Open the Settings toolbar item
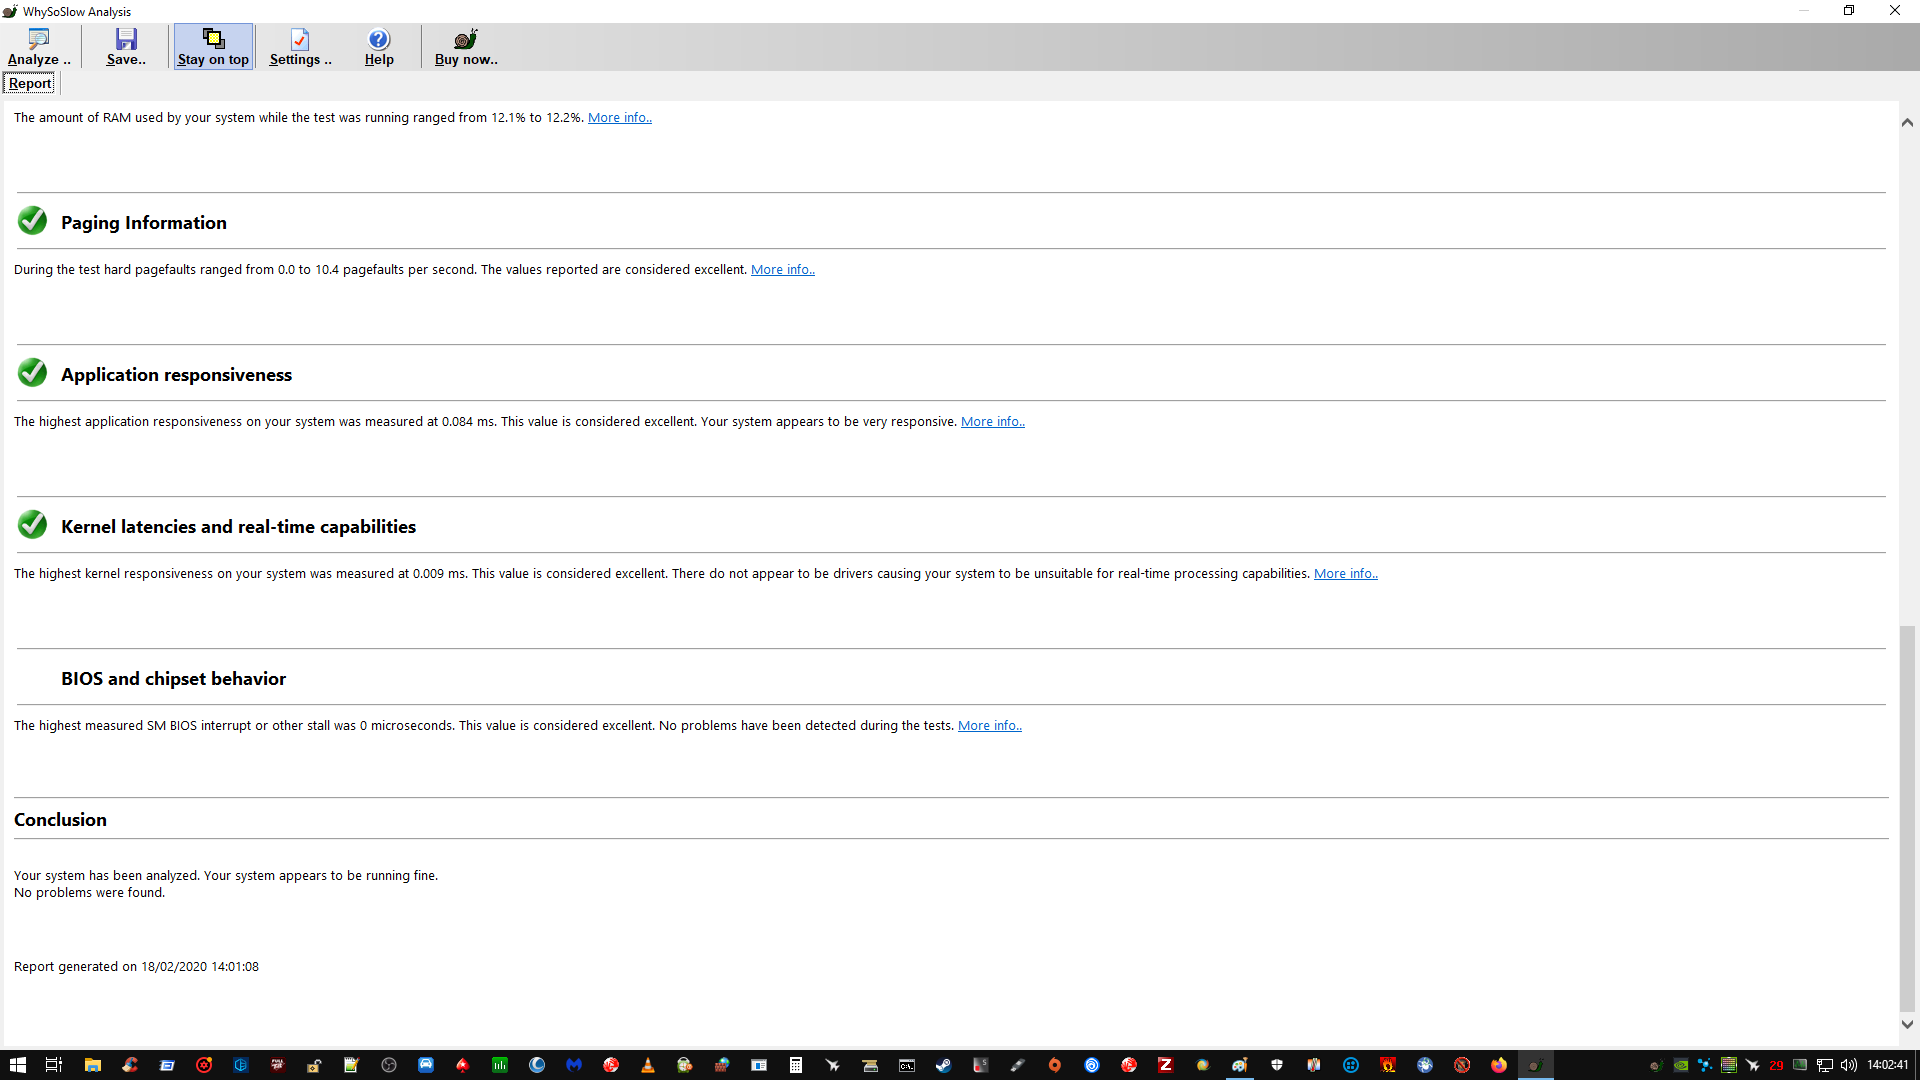This screenshot has width=1920, height=1080. pyautogui.click(x=300, y=46)
